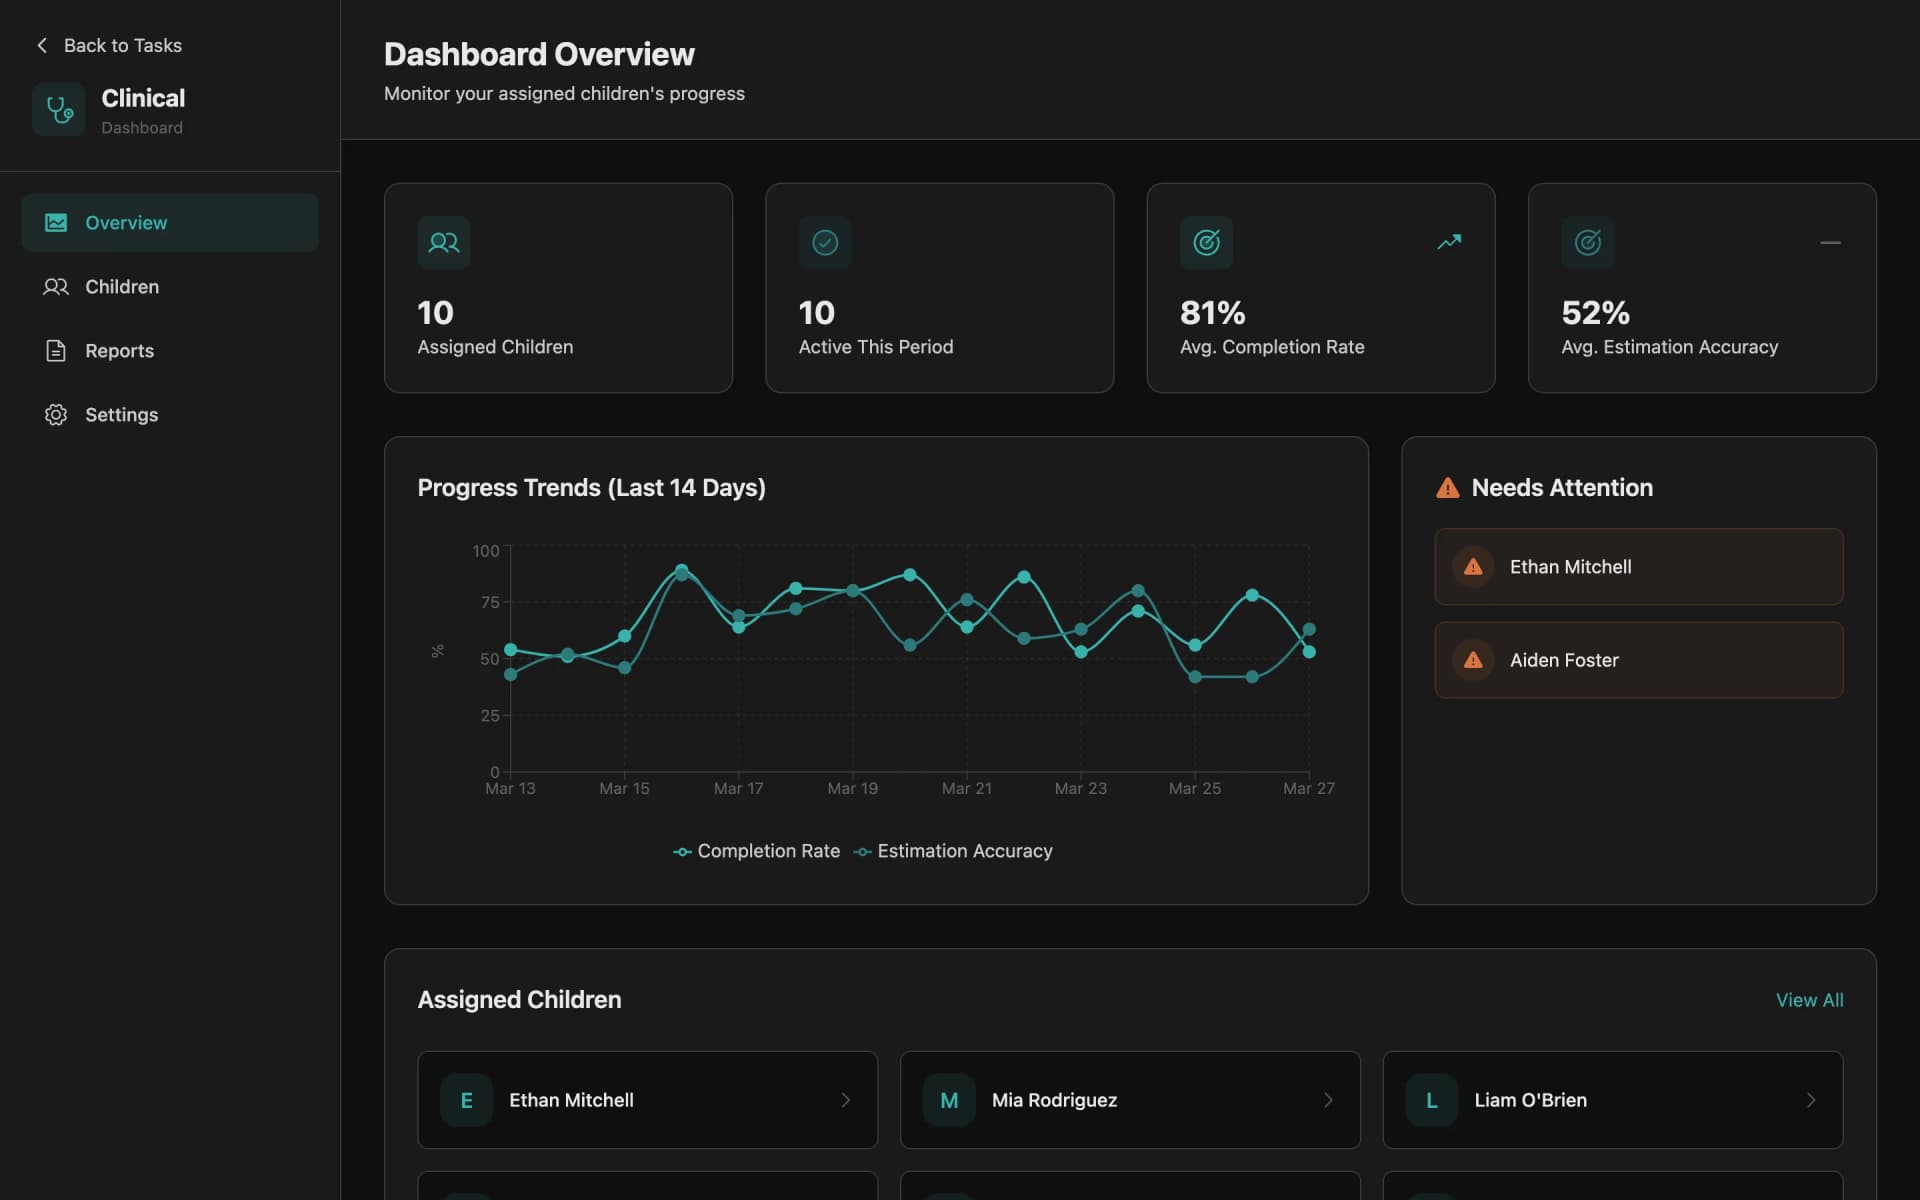Open Aiden Foster alert in Needs Attention
Image resolution: width=1920 pixels, height=1200 pixels.
pos(1639,660)
